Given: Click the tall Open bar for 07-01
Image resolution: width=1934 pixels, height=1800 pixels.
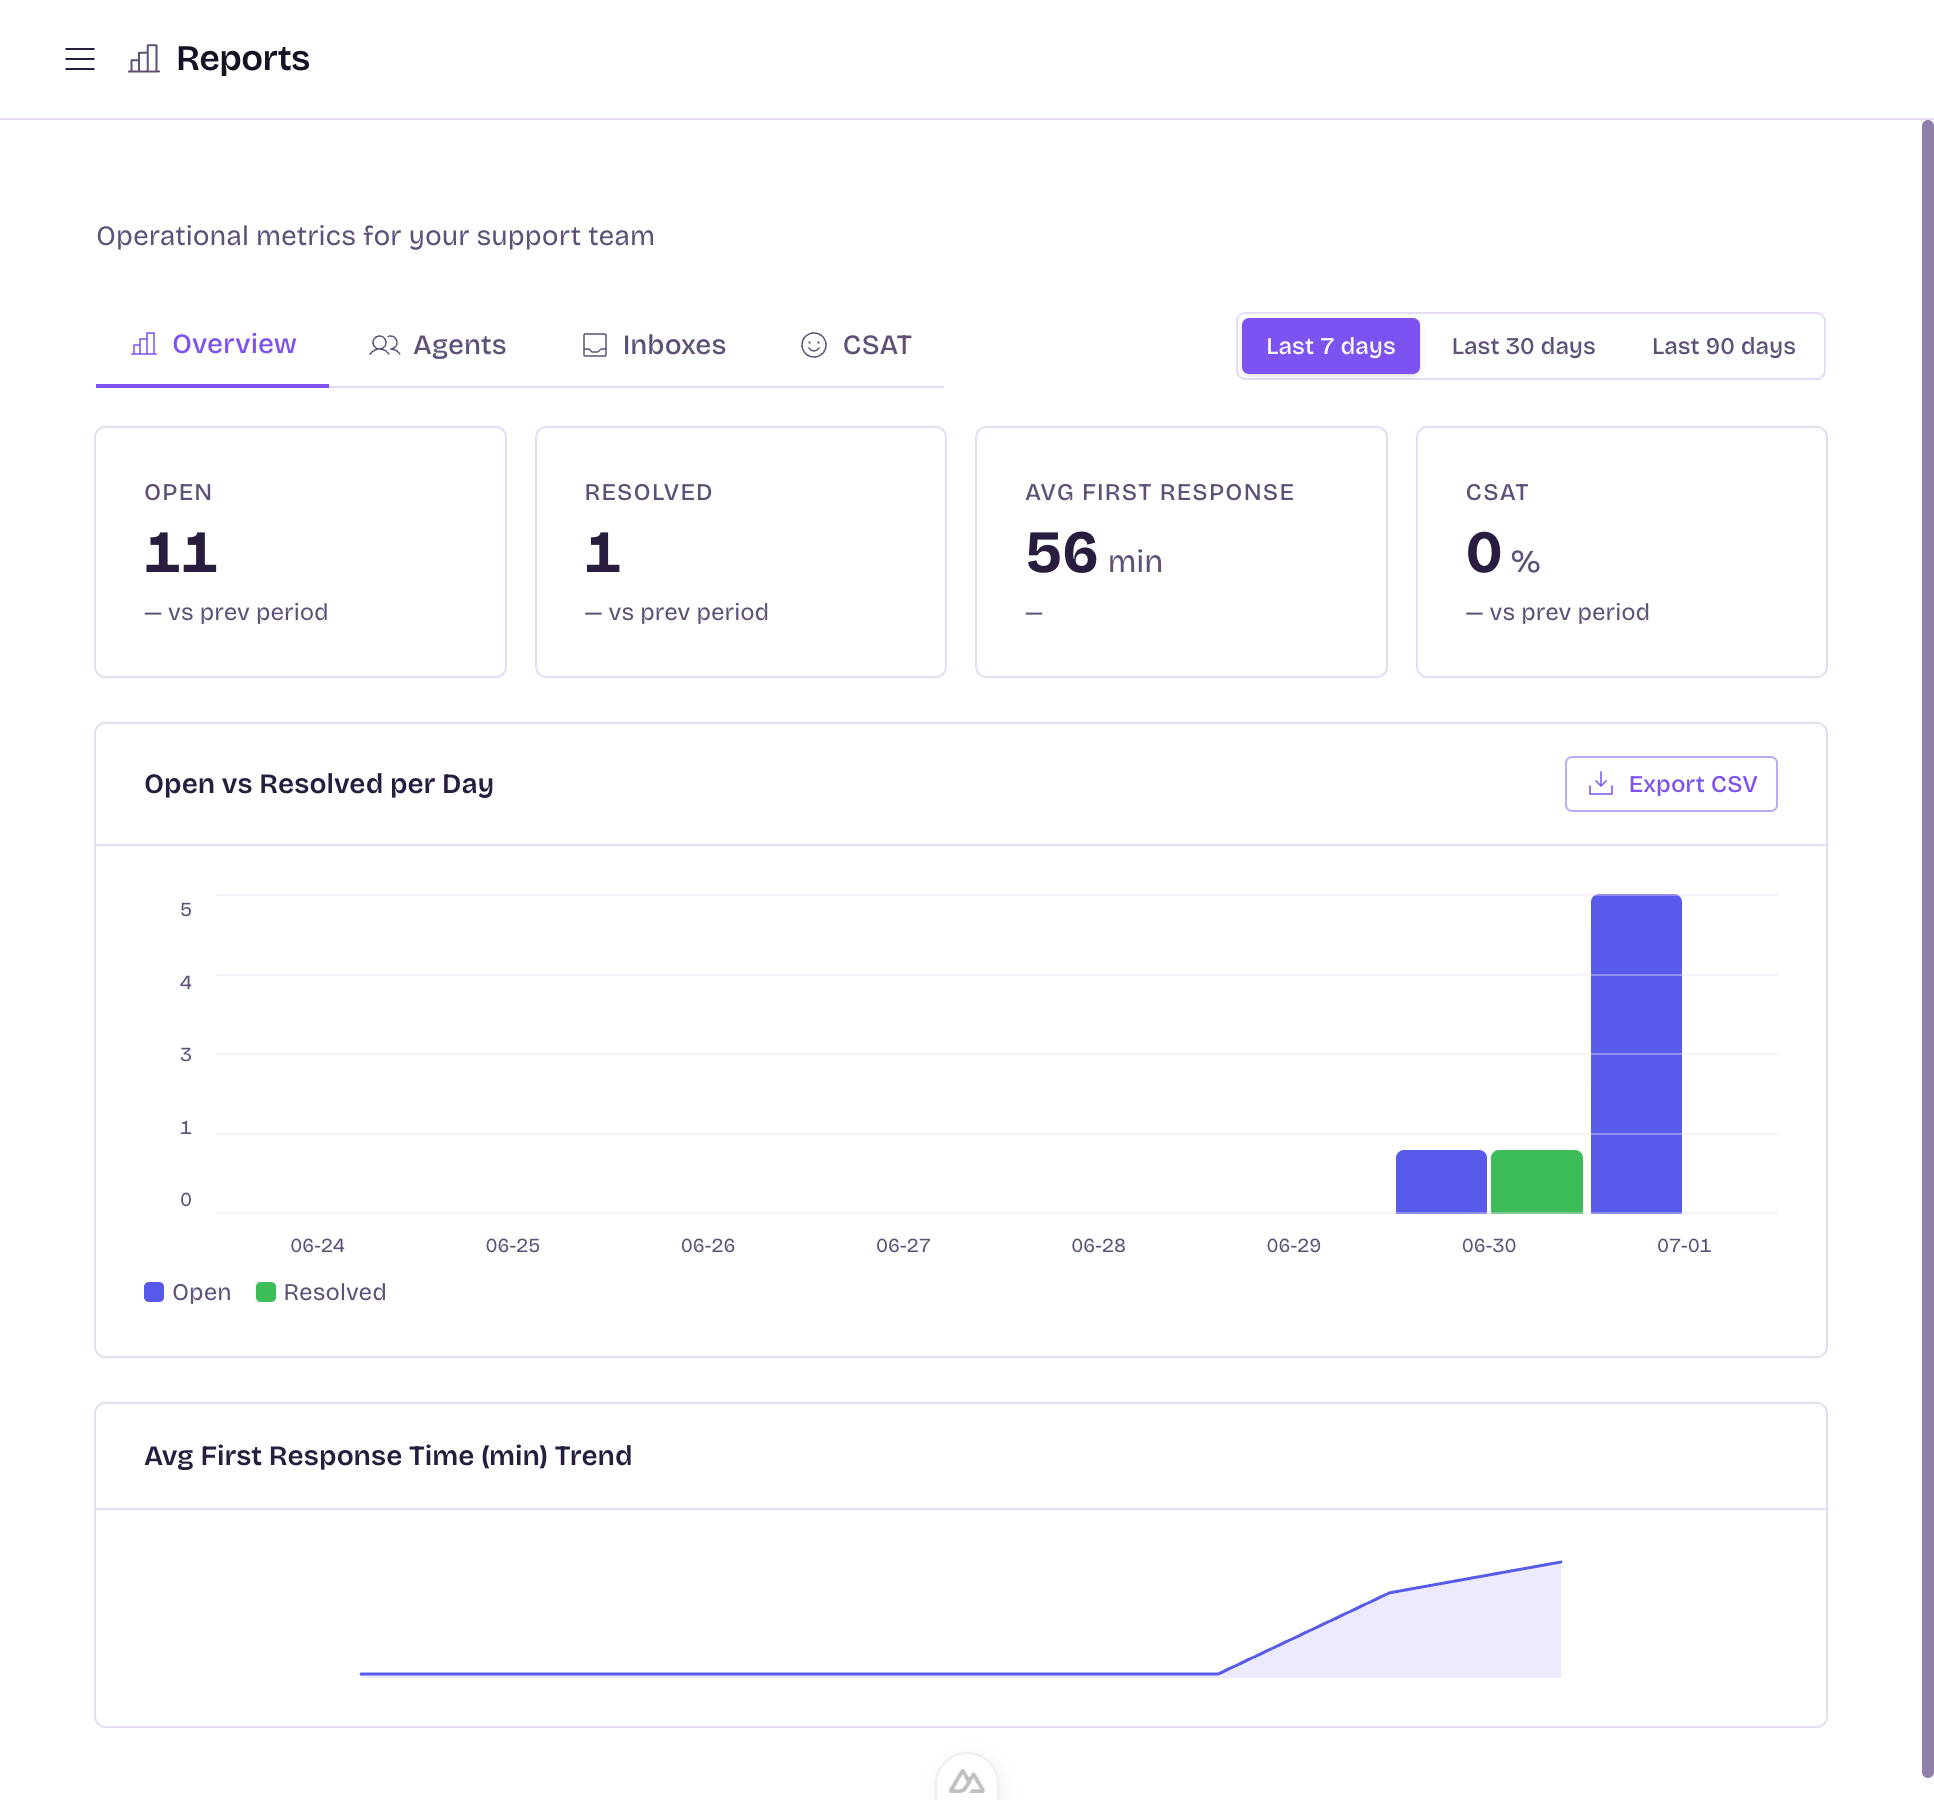Looking at the screenshot, I should [x=1636, y=1054].
